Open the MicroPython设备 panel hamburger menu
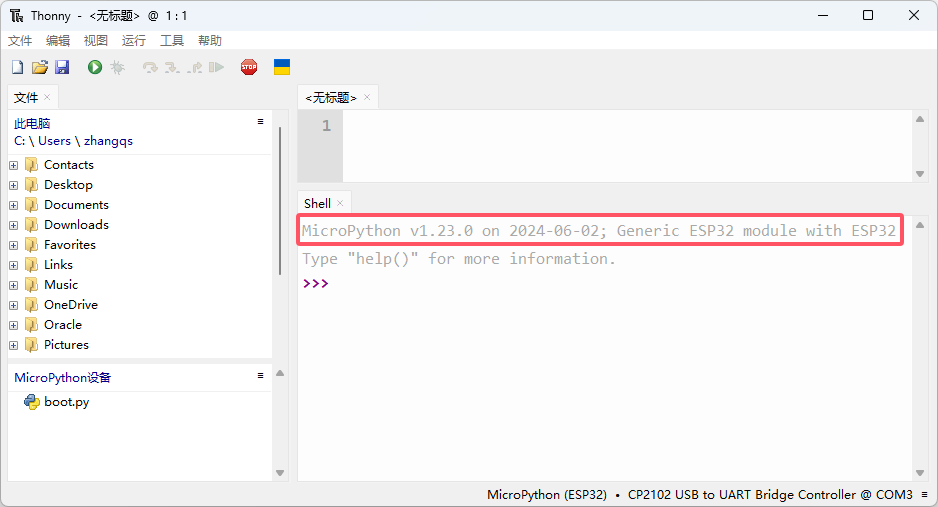Image resolution: width=938 pixels, height=507 pixels. [x=260, y=375]
